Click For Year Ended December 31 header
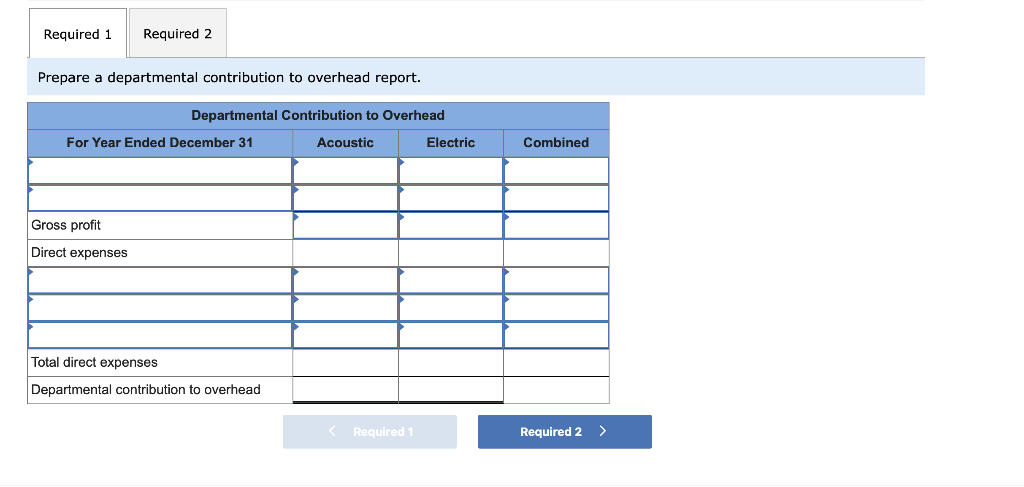 [159, 142]
